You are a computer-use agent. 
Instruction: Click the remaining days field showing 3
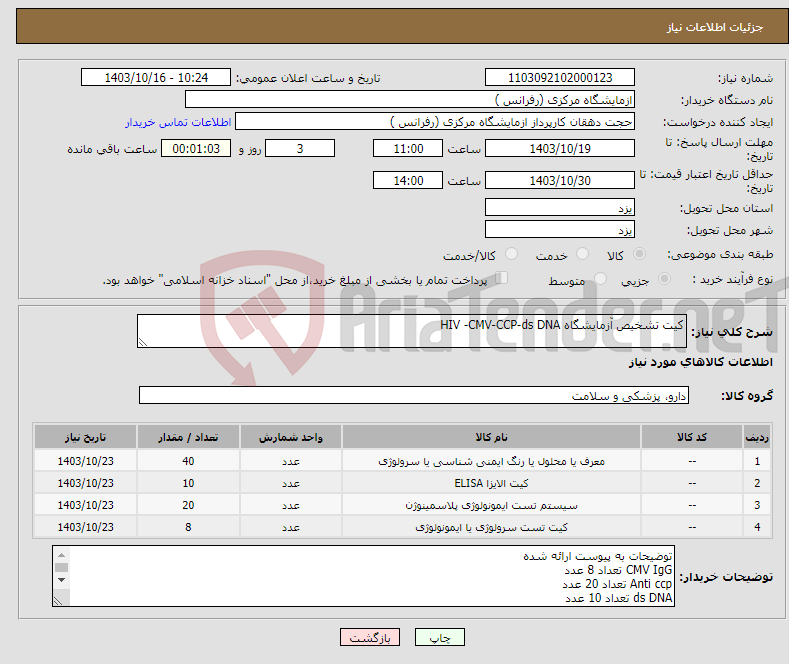300,148
